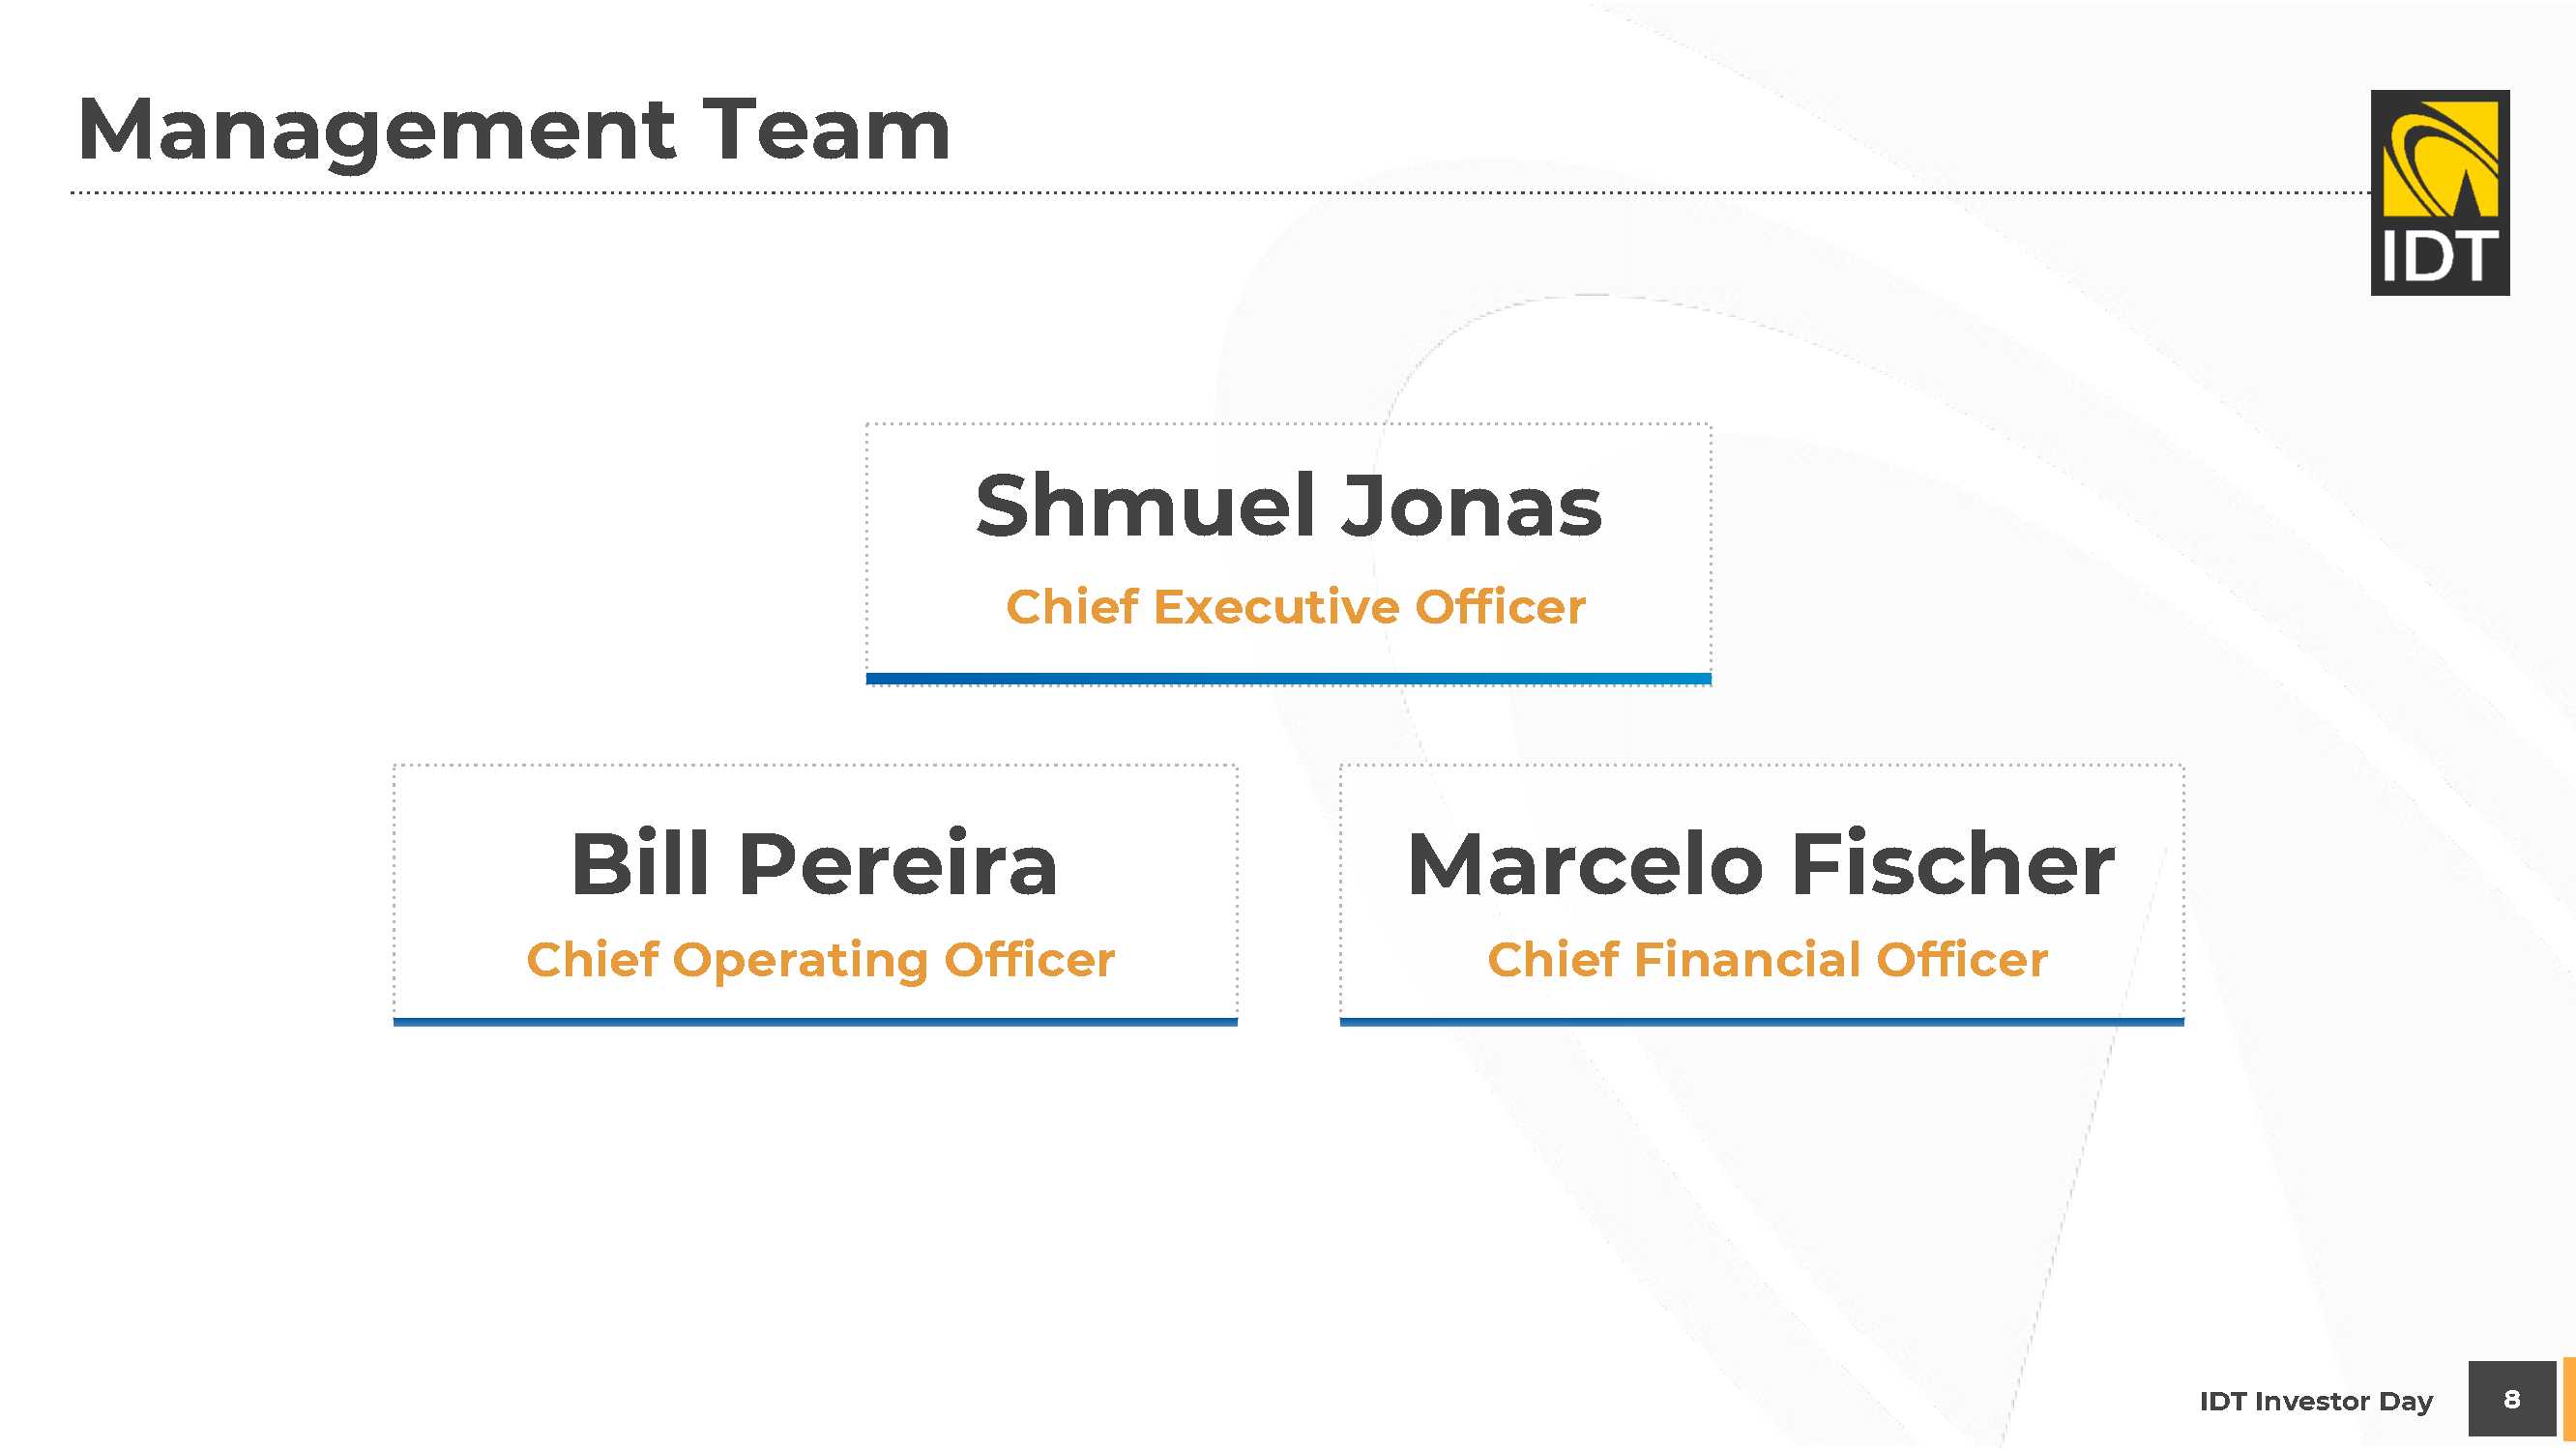Click the dotted divider line below the title

(x=1200, y=192)
